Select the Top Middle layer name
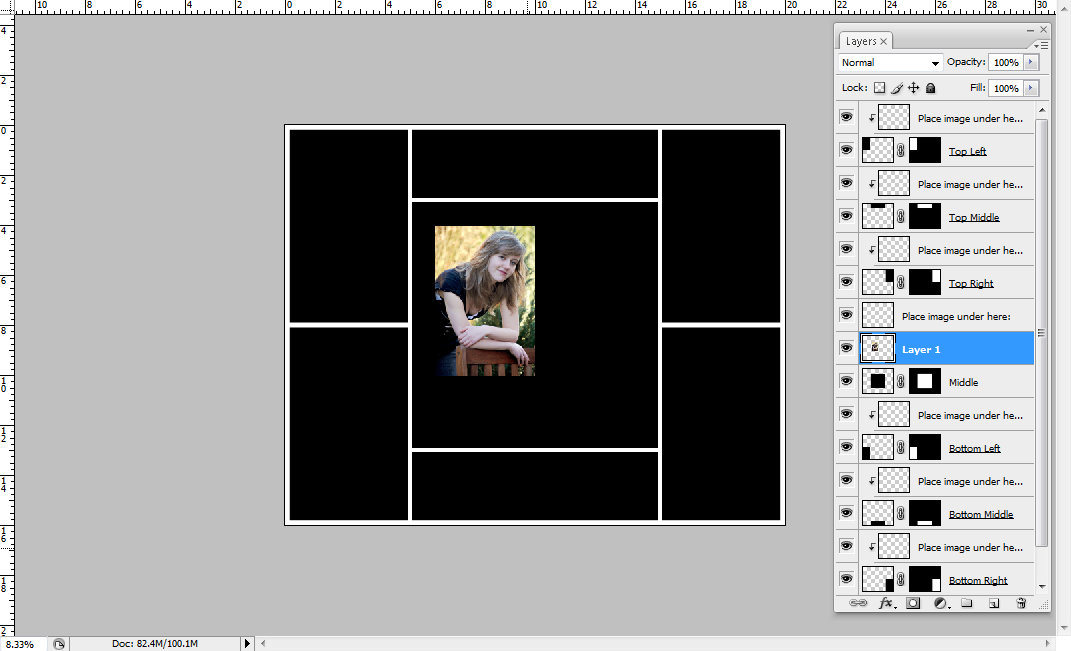The height and width of the screenshot is (651, 1071). click(x=974, y=217)
